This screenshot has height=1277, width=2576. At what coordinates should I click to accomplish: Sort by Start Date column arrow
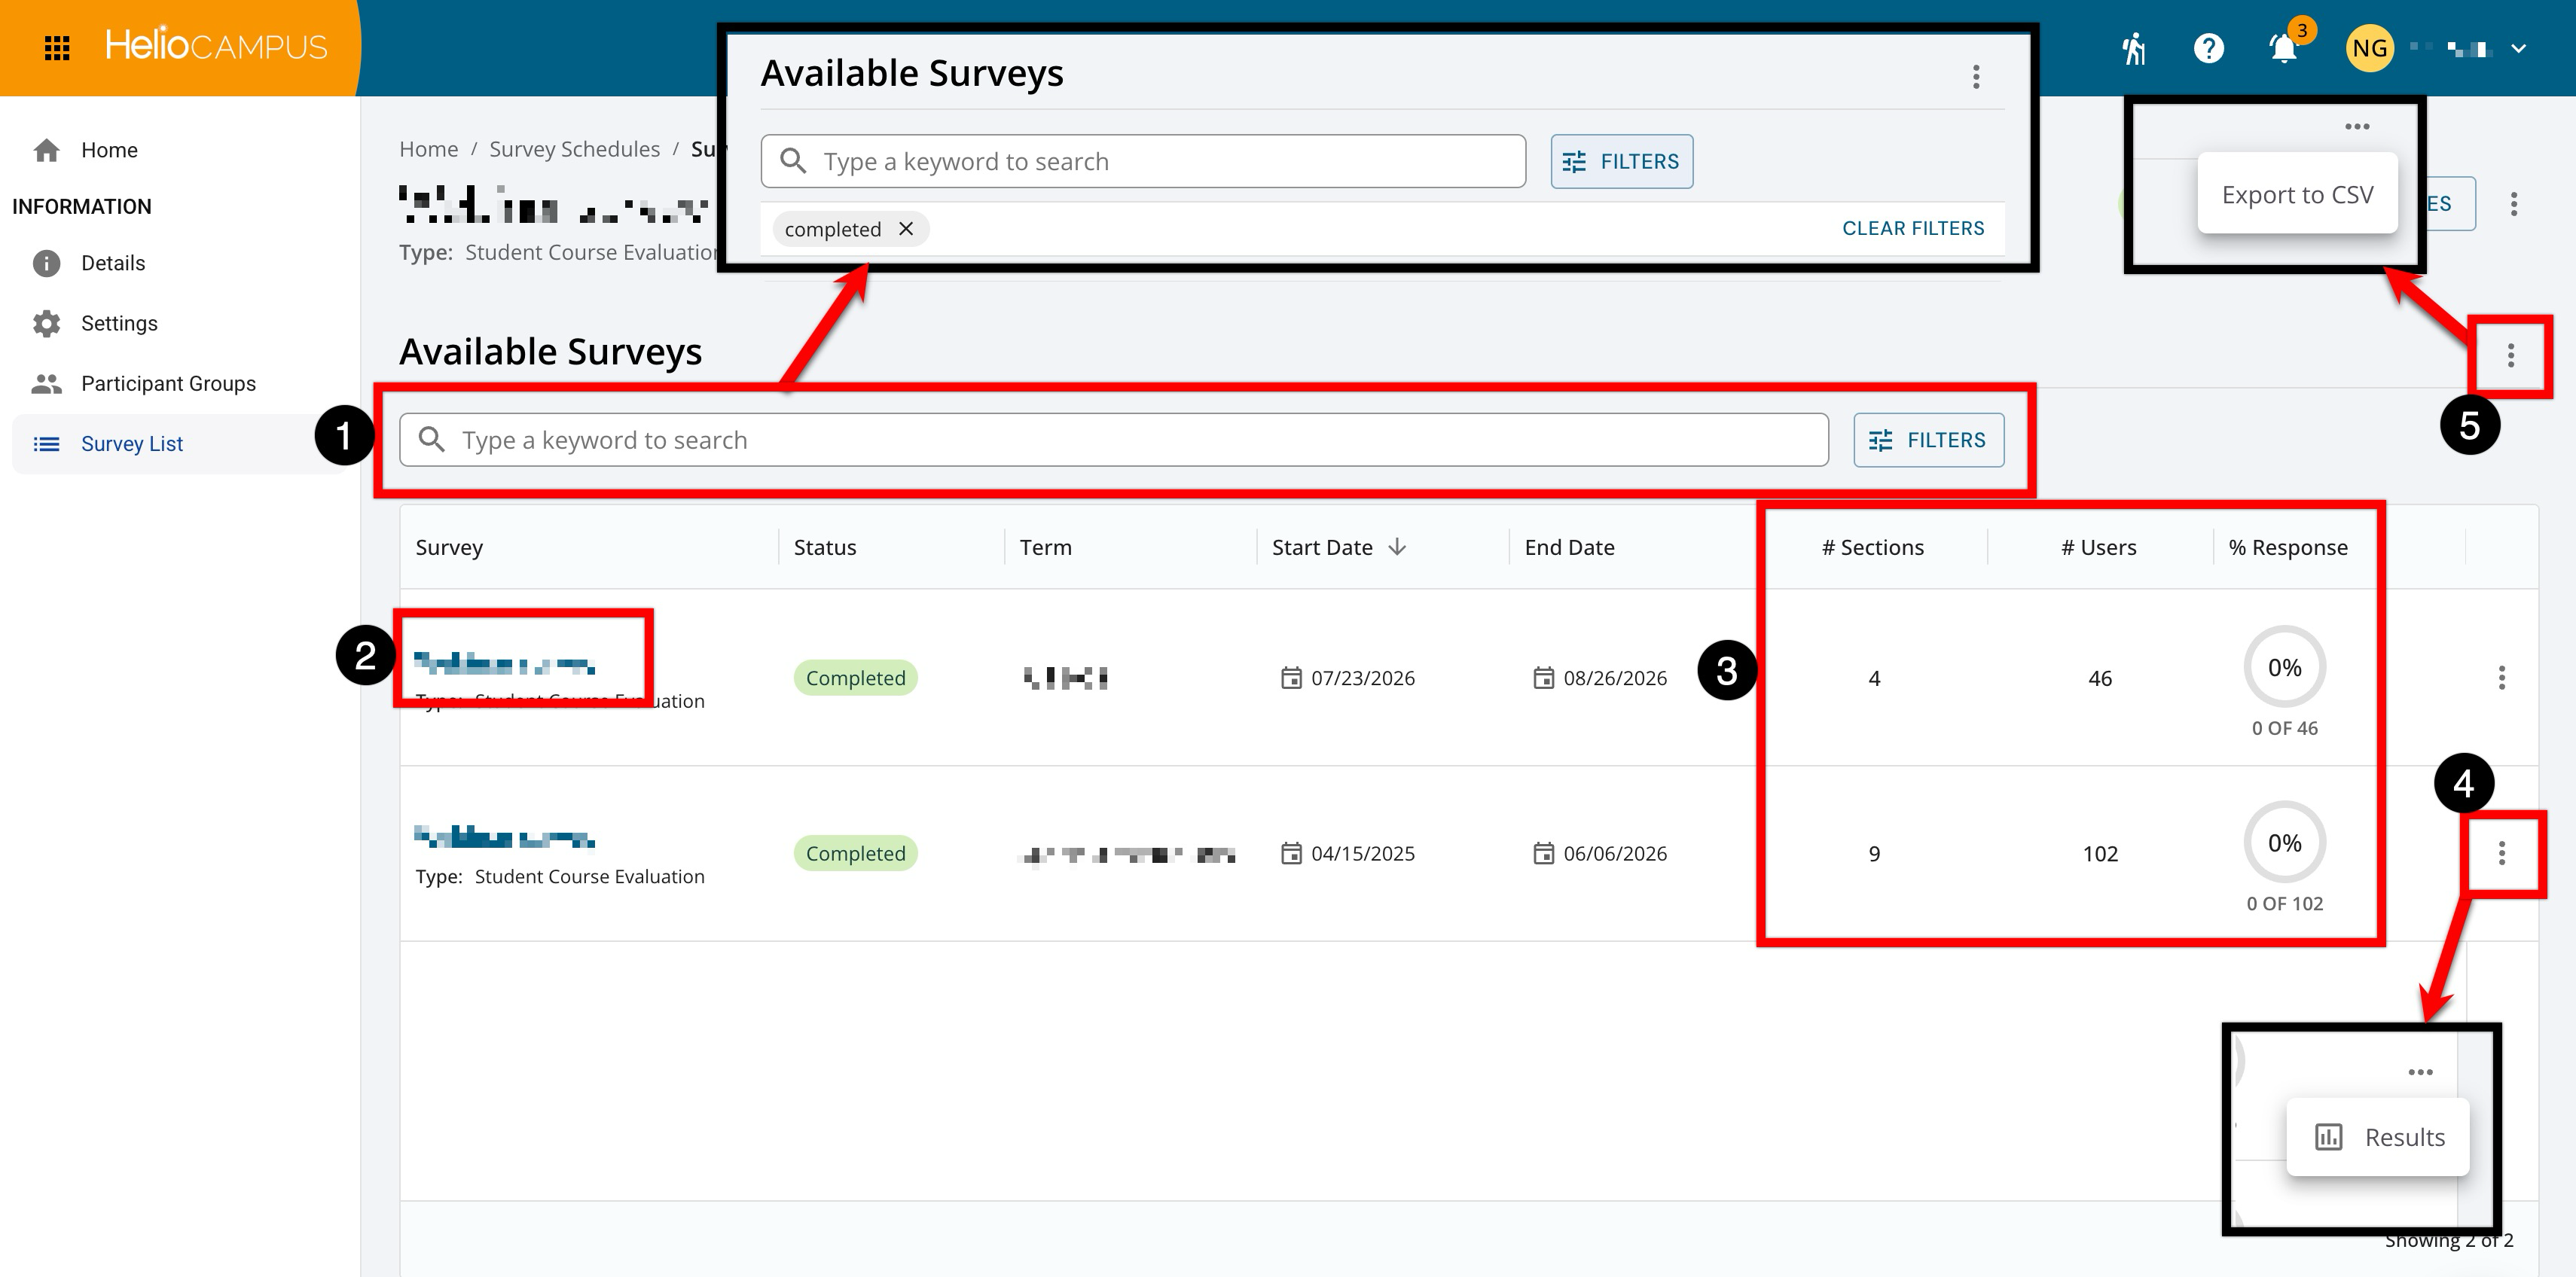(1397, 547)
